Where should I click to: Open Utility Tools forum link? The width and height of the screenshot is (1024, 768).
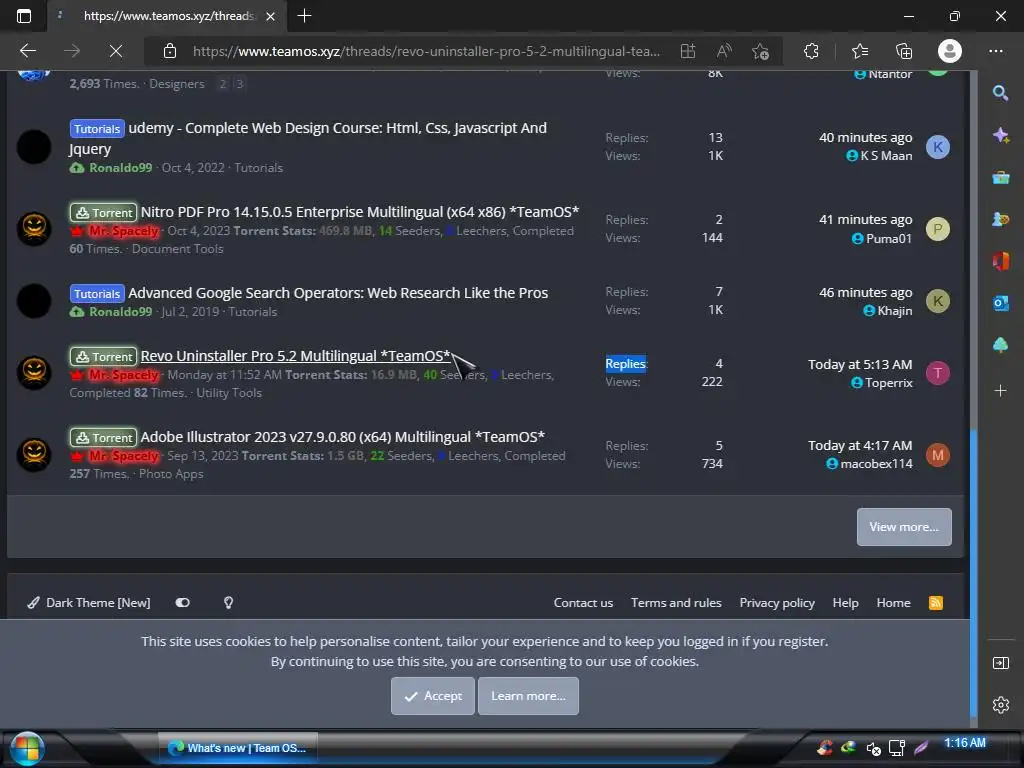(x=229, y=393)
